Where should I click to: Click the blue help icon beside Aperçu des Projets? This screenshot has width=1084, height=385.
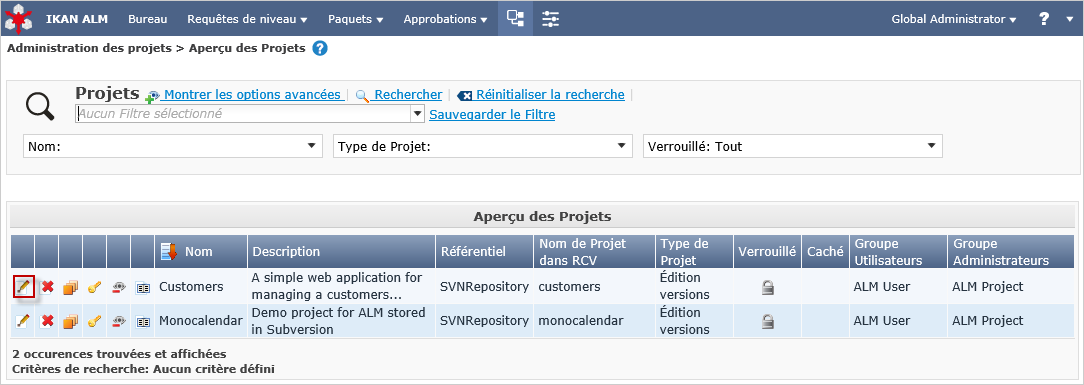point(319,48)
